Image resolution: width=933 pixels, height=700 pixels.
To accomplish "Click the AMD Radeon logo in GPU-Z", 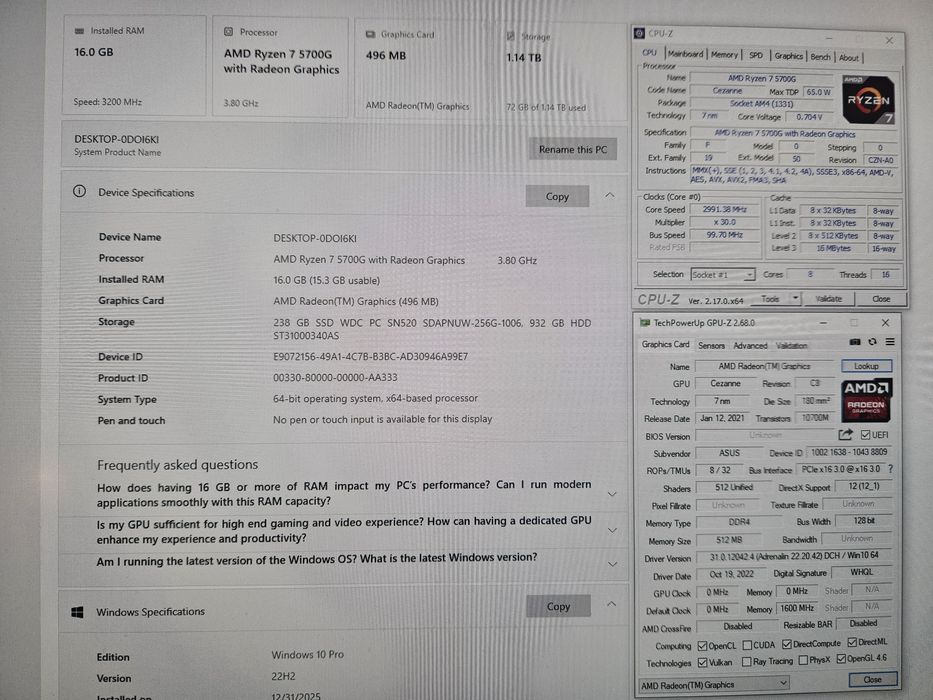I will (x=866, y=399).
